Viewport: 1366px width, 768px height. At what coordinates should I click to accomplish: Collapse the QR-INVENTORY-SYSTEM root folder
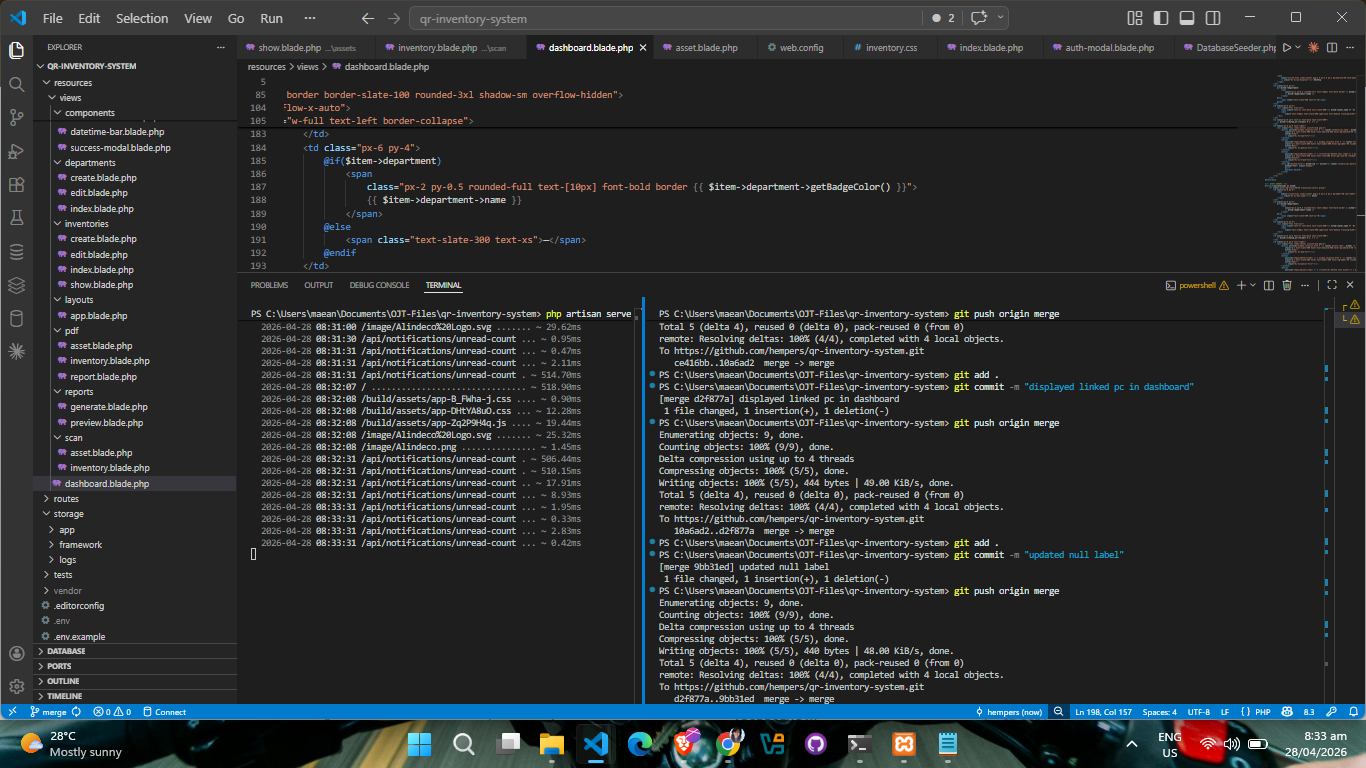click(136, 66)
